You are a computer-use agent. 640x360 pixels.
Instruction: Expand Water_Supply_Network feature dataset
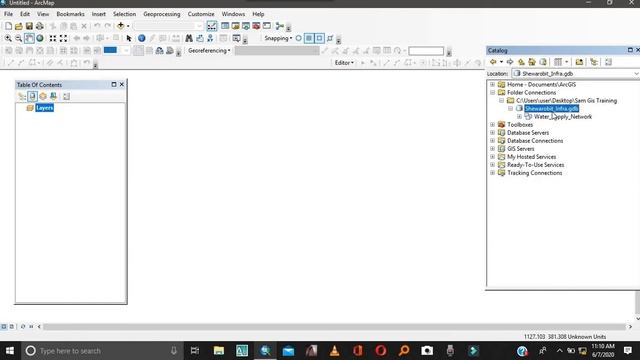519,117
